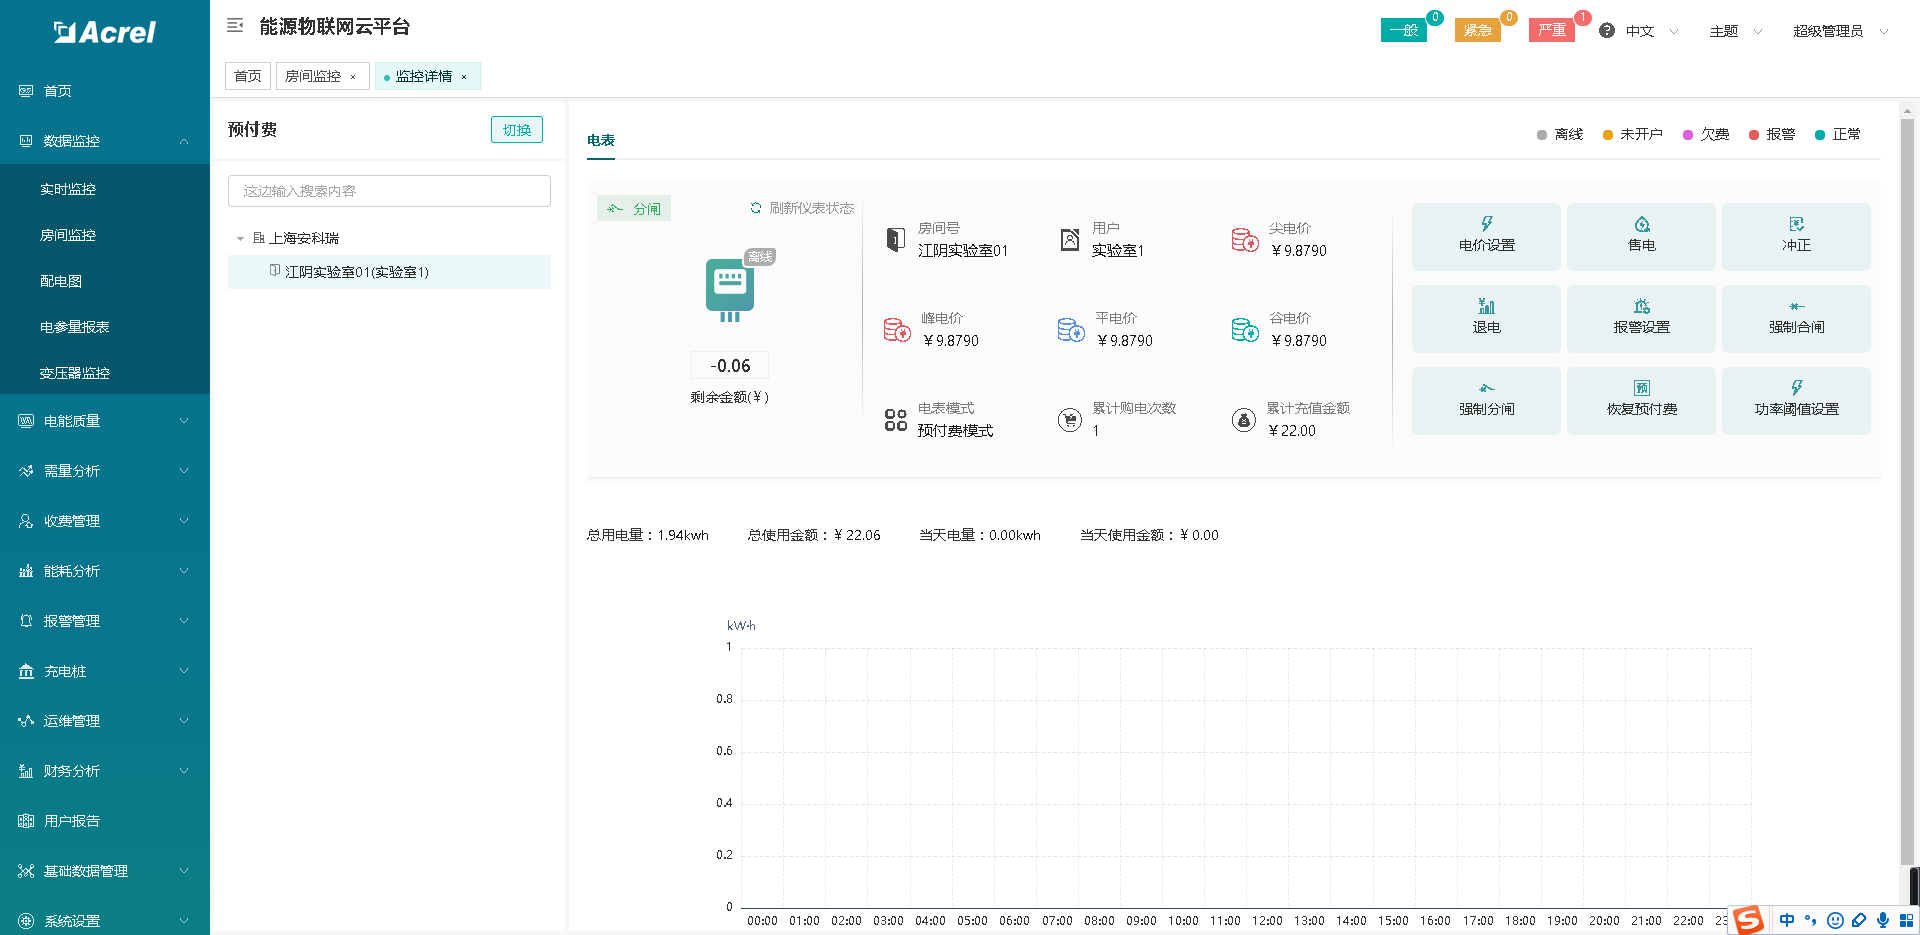Click the Sogou input method icon
Viewport: 1920px width, 935px height.
[x=1748, y=919]
